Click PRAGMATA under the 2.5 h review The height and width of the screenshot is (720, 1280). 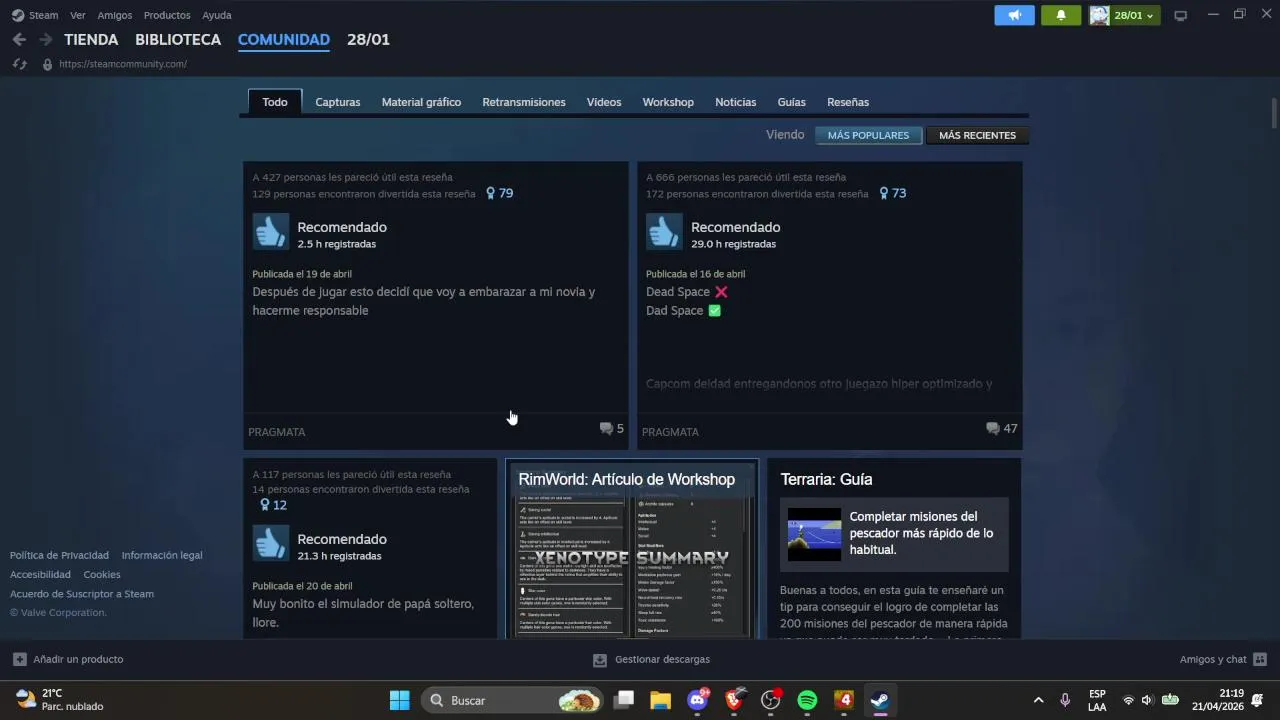tap(277, 432)
